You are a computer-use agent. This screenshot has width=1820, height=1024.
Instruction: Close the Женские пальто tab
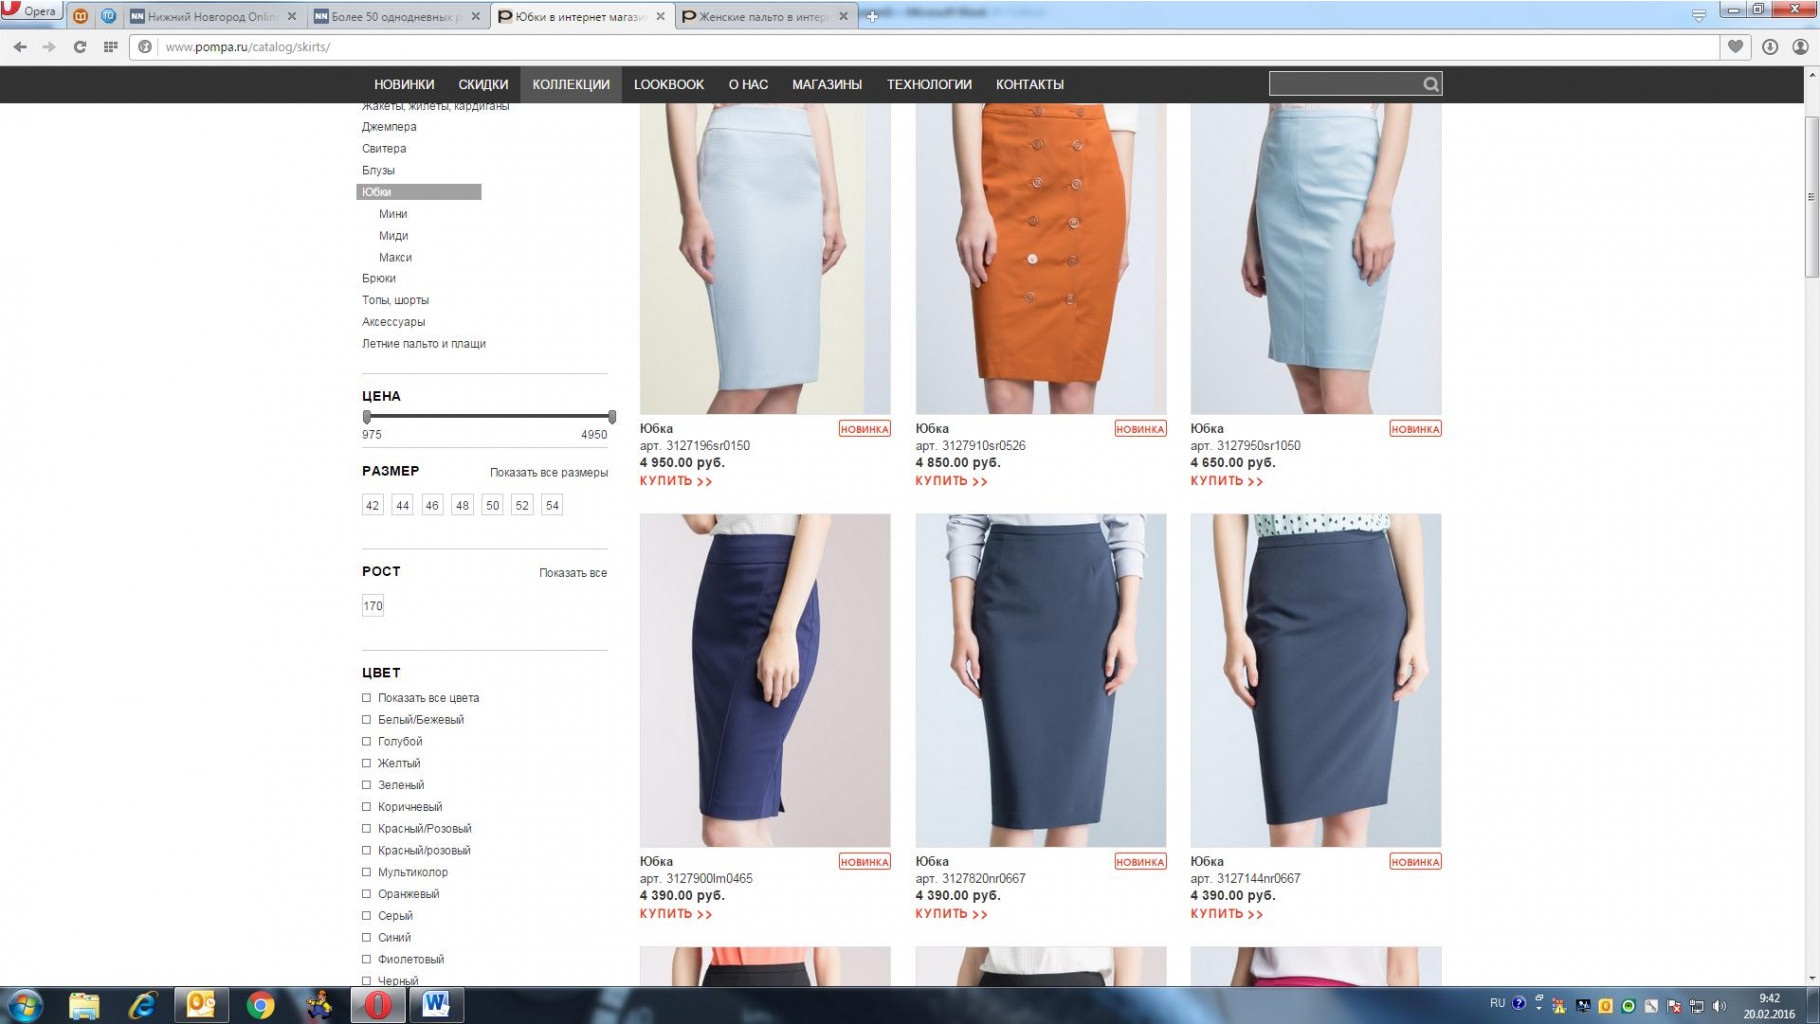[843, 16]
